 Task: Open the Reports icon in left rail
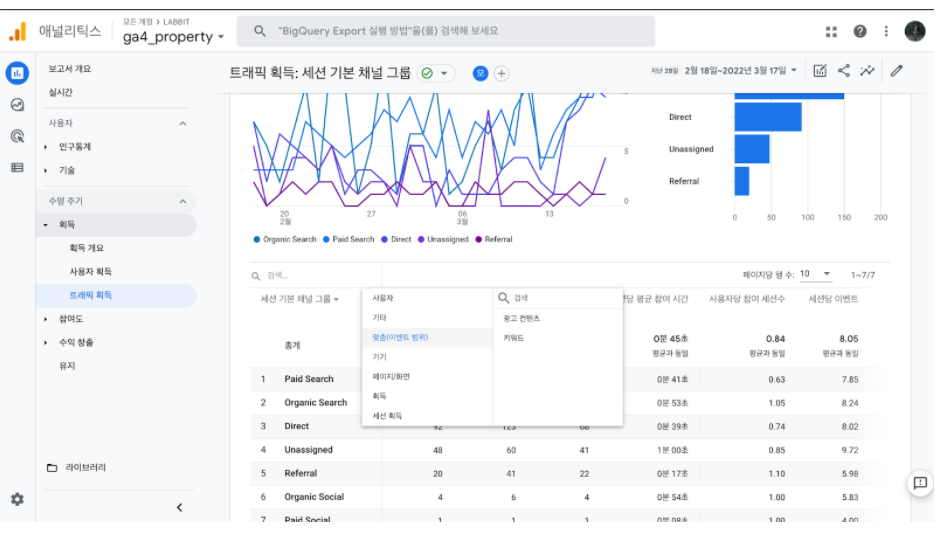click(17, 73)
